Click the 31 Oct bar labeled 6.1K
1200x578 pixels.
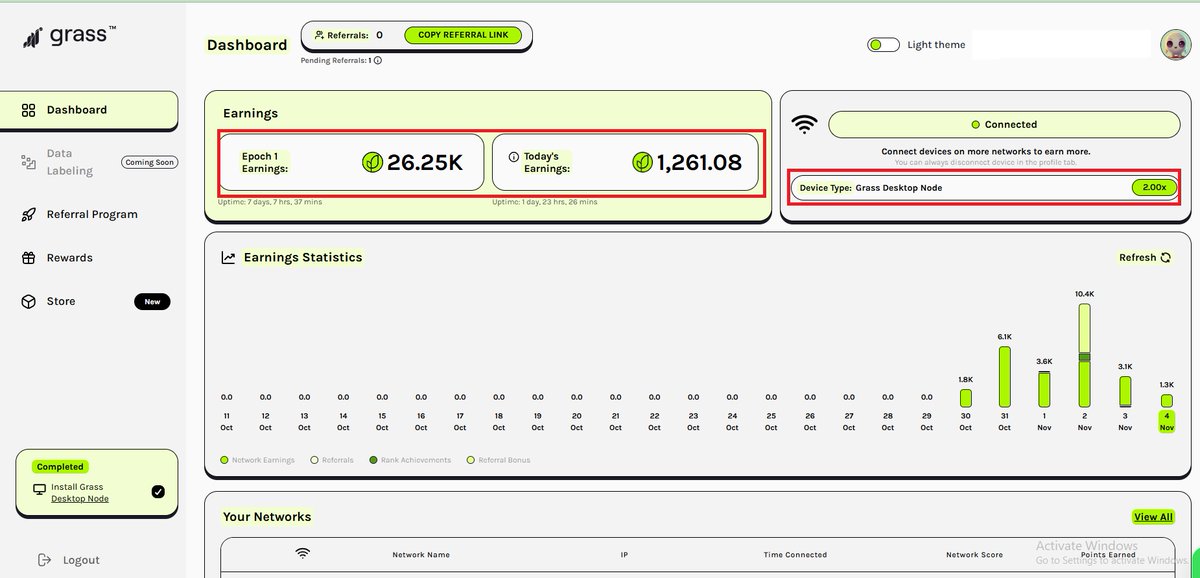point(1004,379)
